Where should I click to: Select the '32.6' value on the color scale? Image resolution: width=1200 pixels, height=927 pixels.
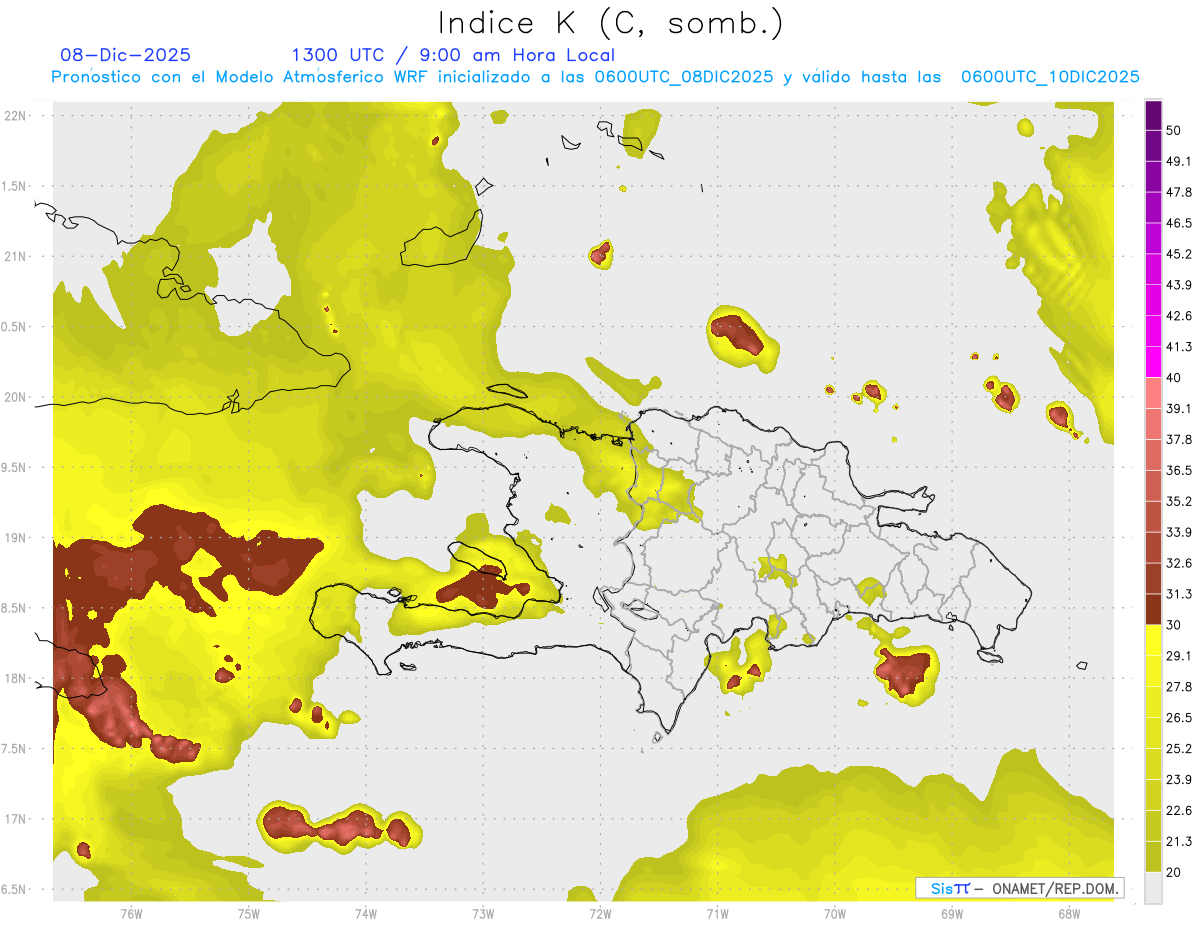point(1178,563)
